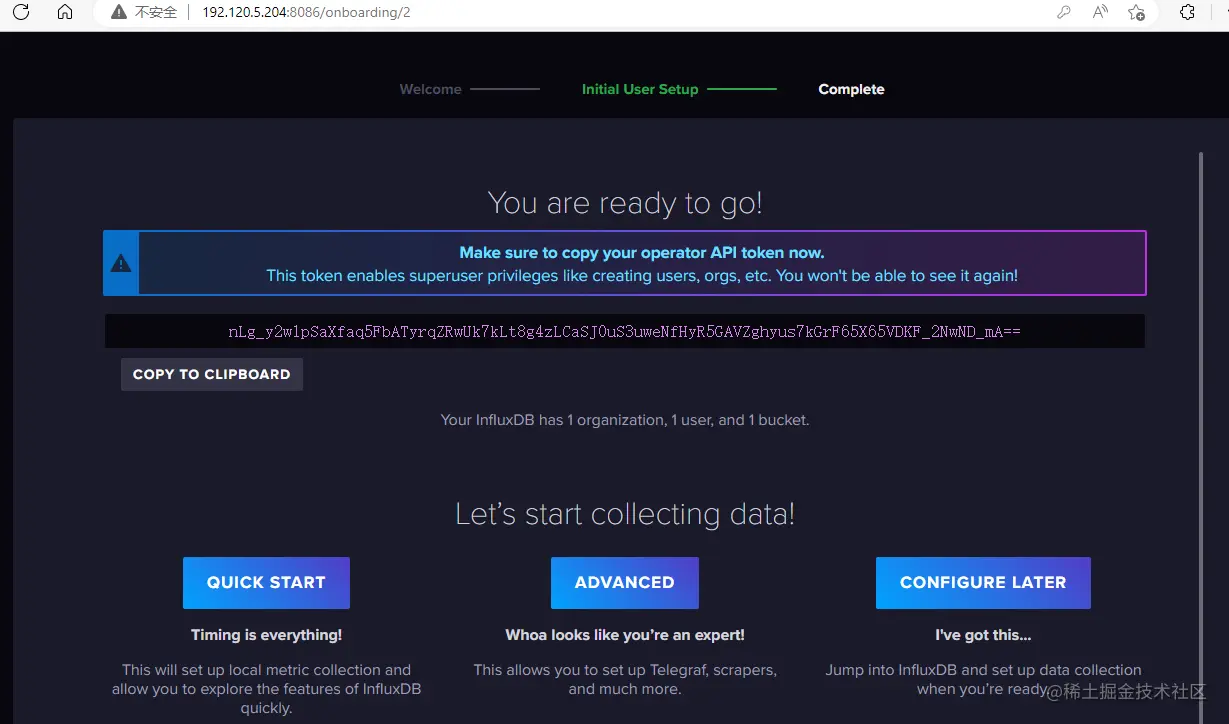Add page to favorites star icon
Viewport: 1229px width, 724px height.
(x=1136, y=13)
